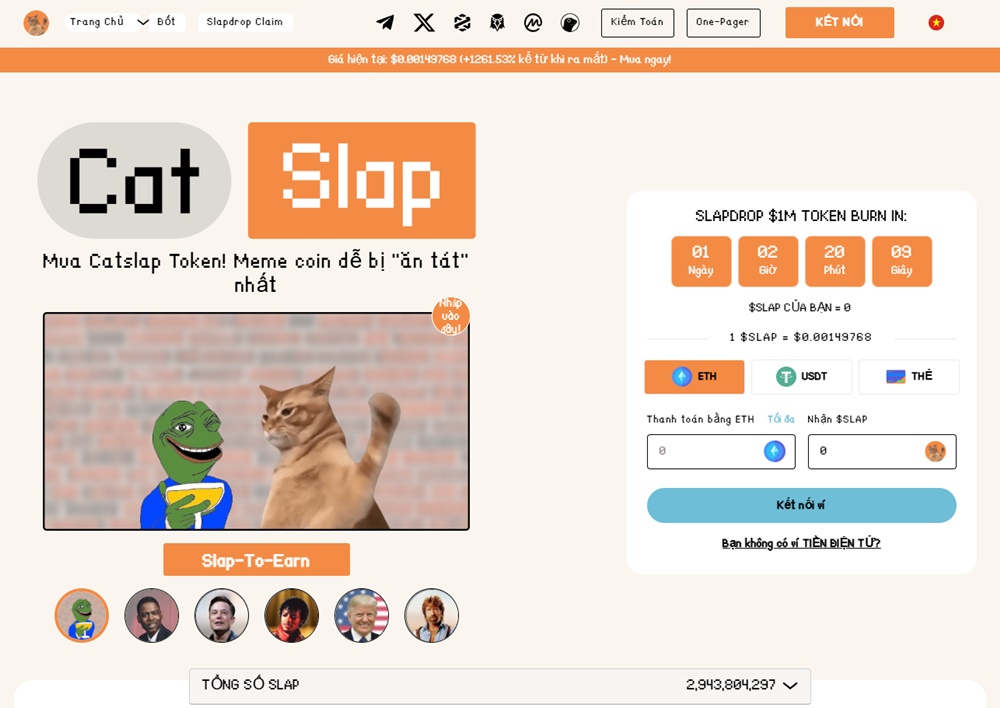Open the Slapdrop Claim menu item

(x=245, y=22)
